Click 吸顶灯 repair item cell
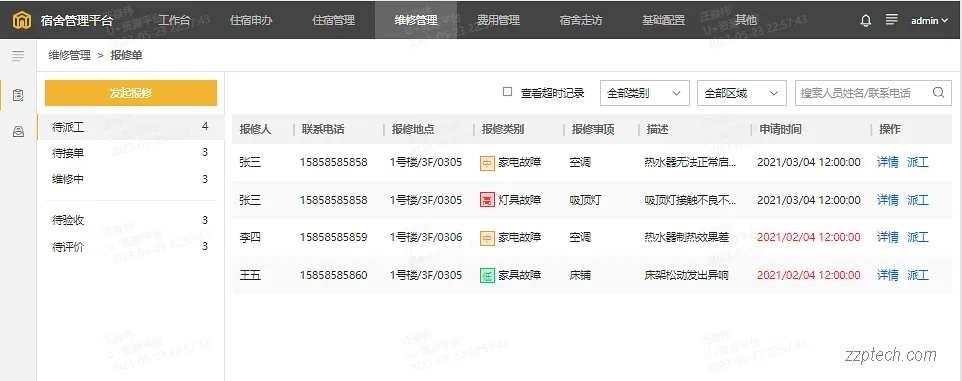Viewport: 962px width, 381px height. (x=585, y=200)
